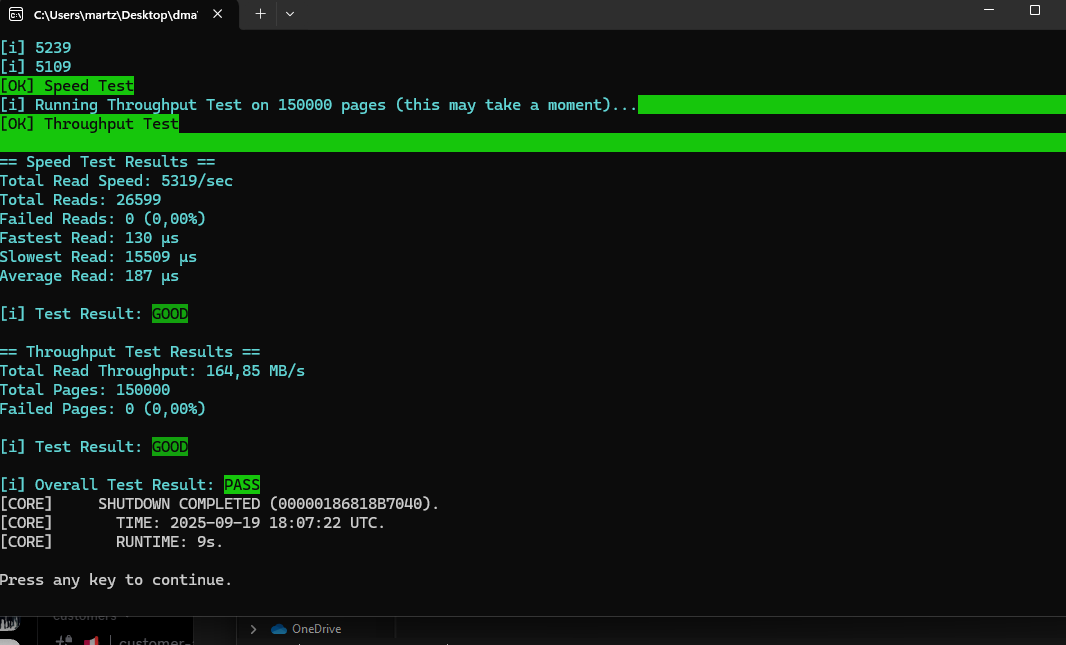This screenshot has width=1066, height=645.
Task: Select the terminal tab titled C:\Users\martz\Desktop\dma
Action: [119, 14]
